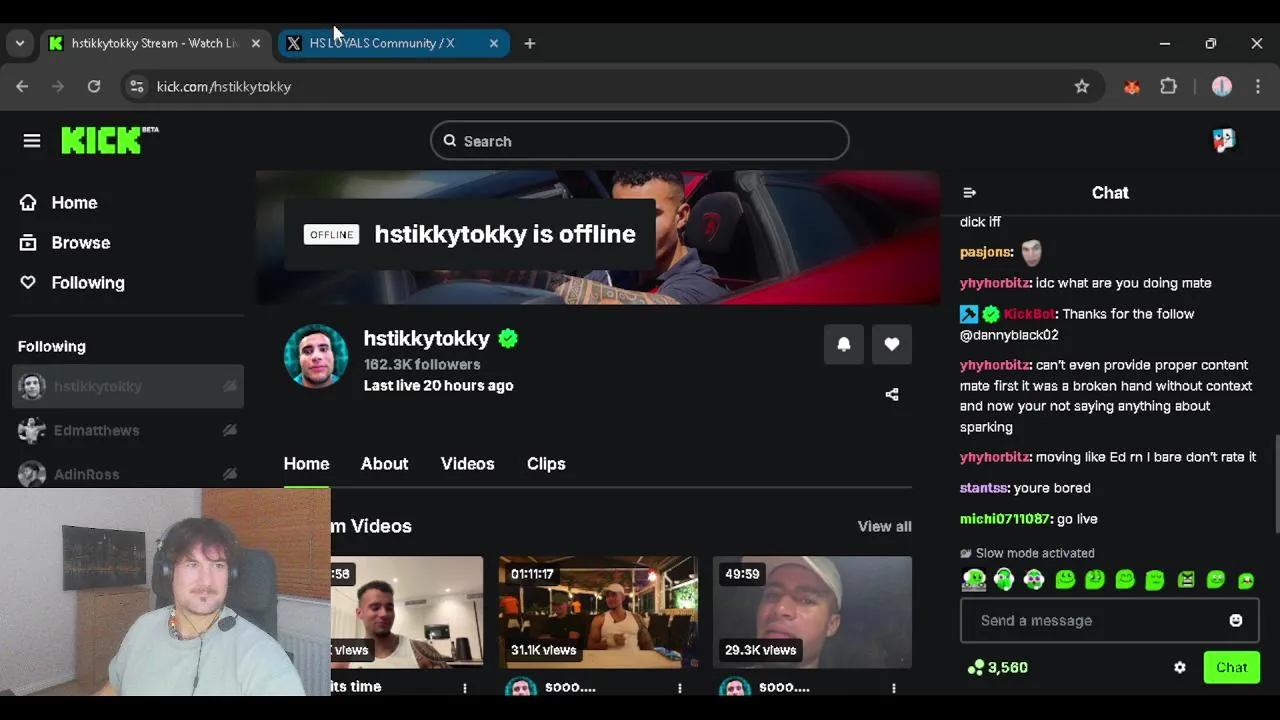The height and width of the screenshot is (720, 1280).
Task: Select the hstikkytokky Stream browser tab
Action: [156, 43]
